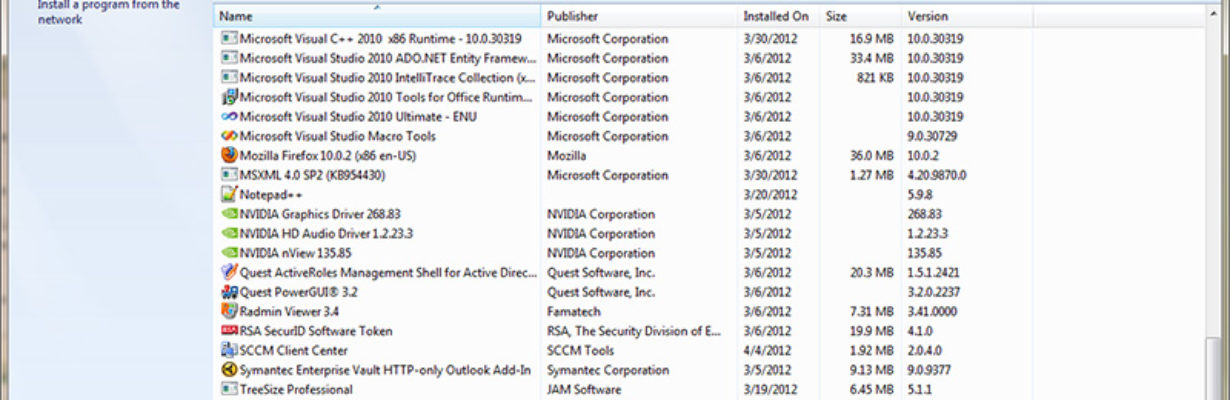The height and width of the screenshot is (400, 1230).
Task: Select the 'TreeSize Professional' program name
Action: tap(296, 390)
